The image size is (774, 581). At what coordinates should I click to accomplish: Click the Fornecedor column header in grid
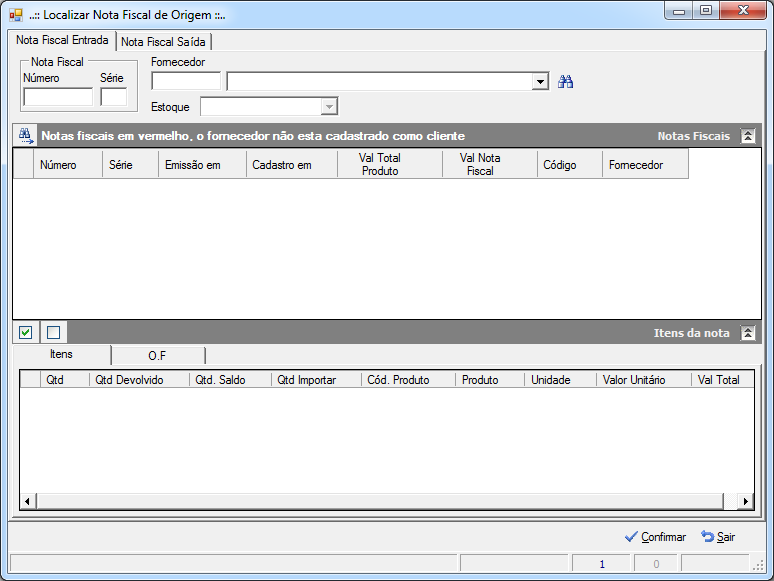tap(645, 165)
